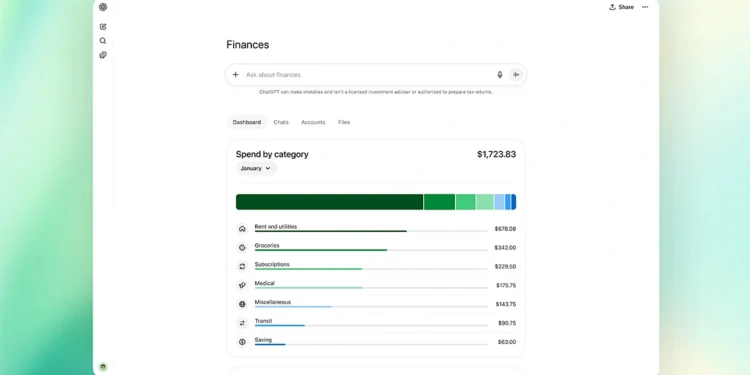The image size is (750, 375).
Task: Click the Groceries category icon
Action: click(242, 248)
